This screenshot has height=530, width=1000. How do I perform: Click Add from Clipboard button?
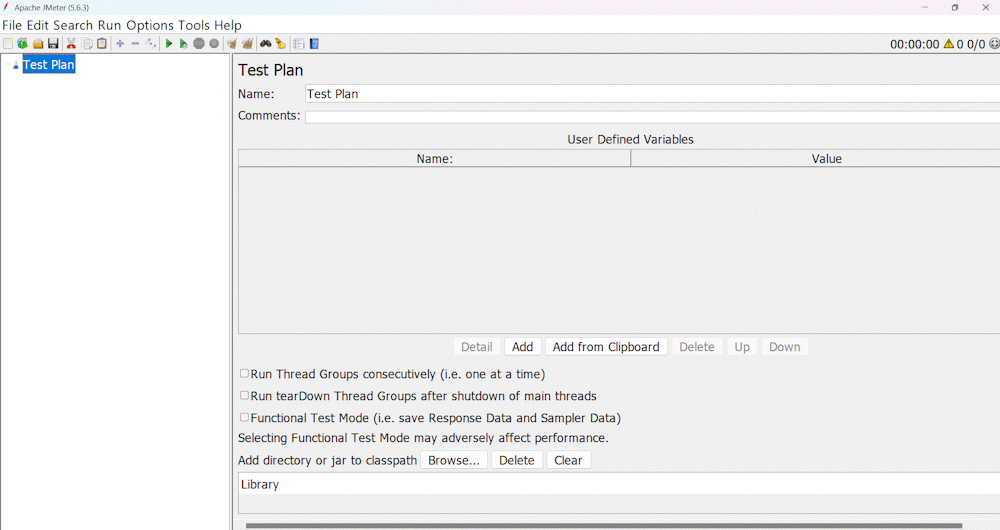(x=606, y=347)
